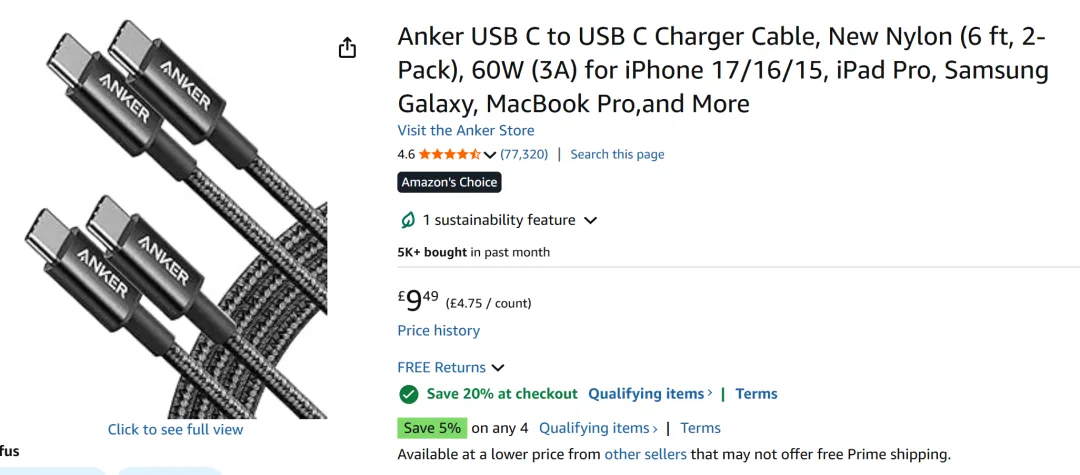Open Qualifying items for Save 20% at checkout

[649, 394]
